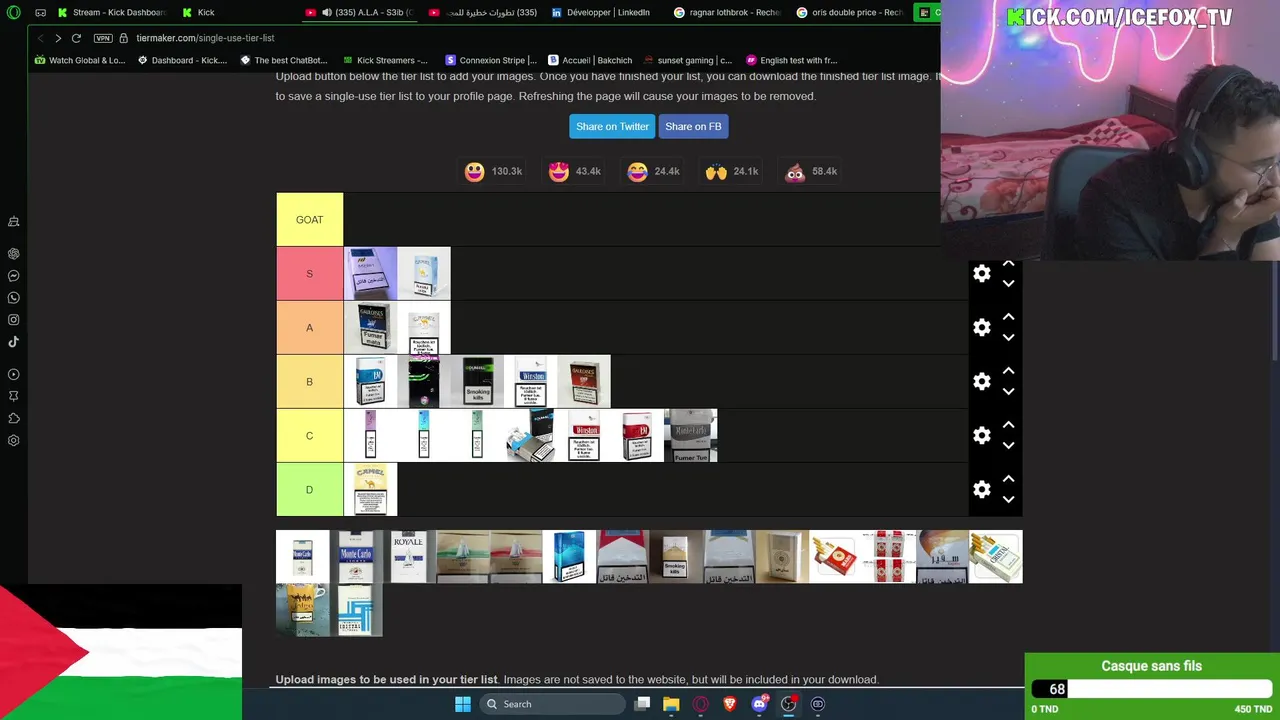Open settings gear for the A tier row
Viewport: 1280px width, 720px height.
tap(982, 328)
